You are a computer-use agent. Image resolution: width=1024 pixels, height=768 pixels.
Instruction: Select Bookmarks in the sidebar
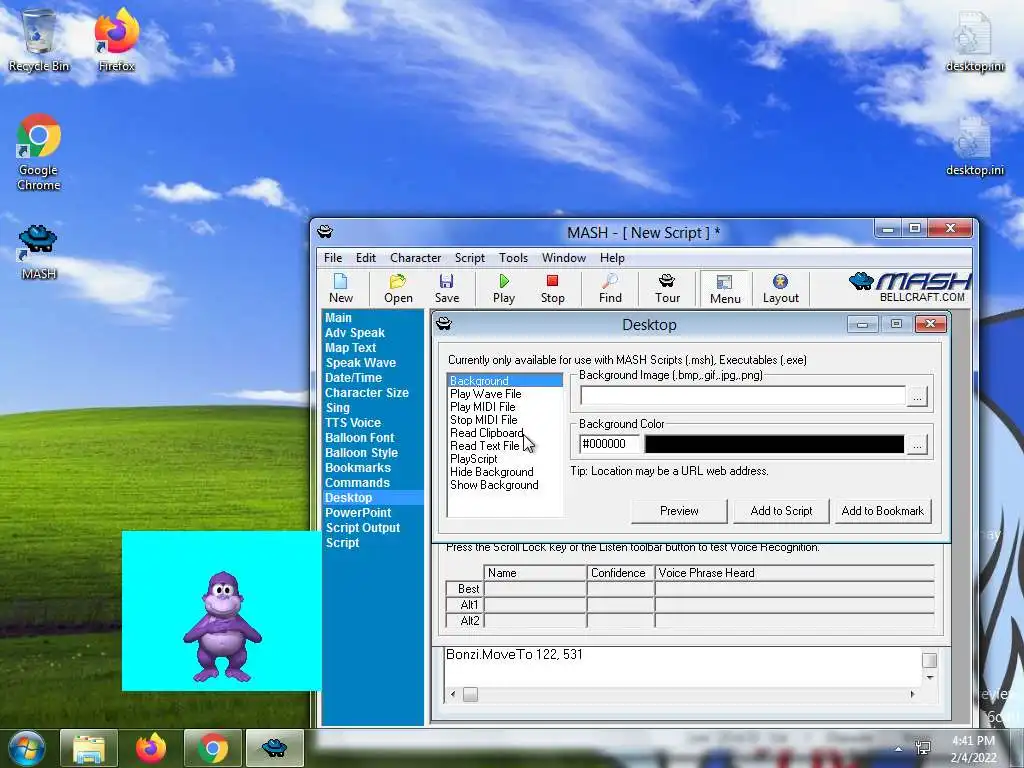click(358, 468)
